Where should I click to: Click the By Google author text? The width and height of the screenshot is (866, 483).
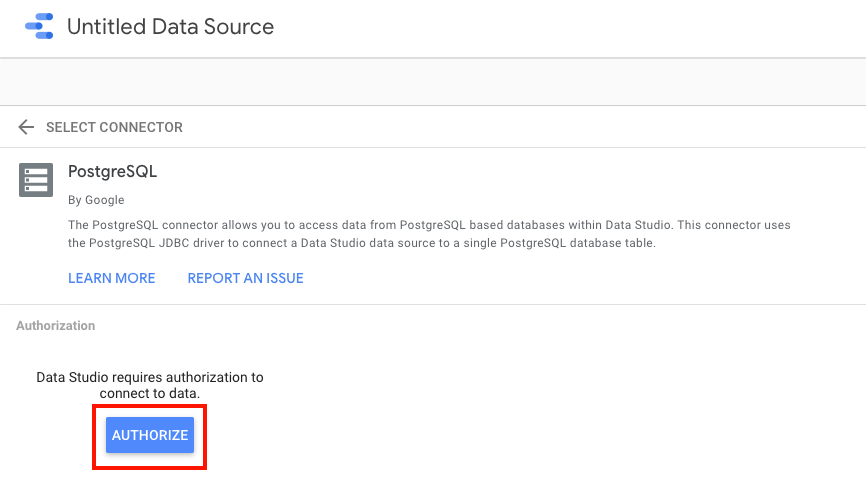point(96,200)
